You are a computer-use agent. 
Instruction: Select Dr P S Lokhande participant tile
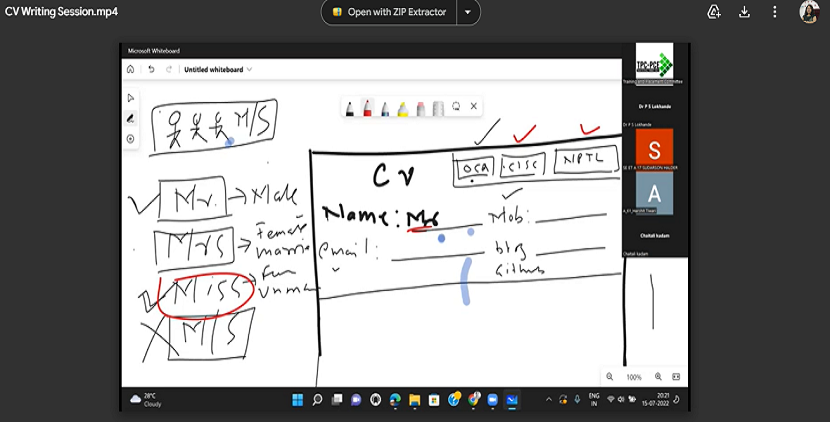(x=655, y=106)
